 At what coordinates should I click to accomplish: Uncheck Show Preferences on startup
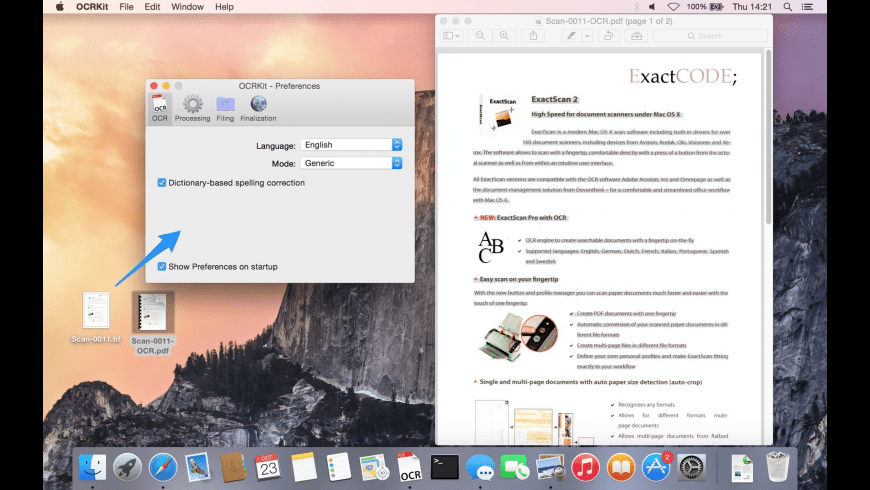click(161, 266)
